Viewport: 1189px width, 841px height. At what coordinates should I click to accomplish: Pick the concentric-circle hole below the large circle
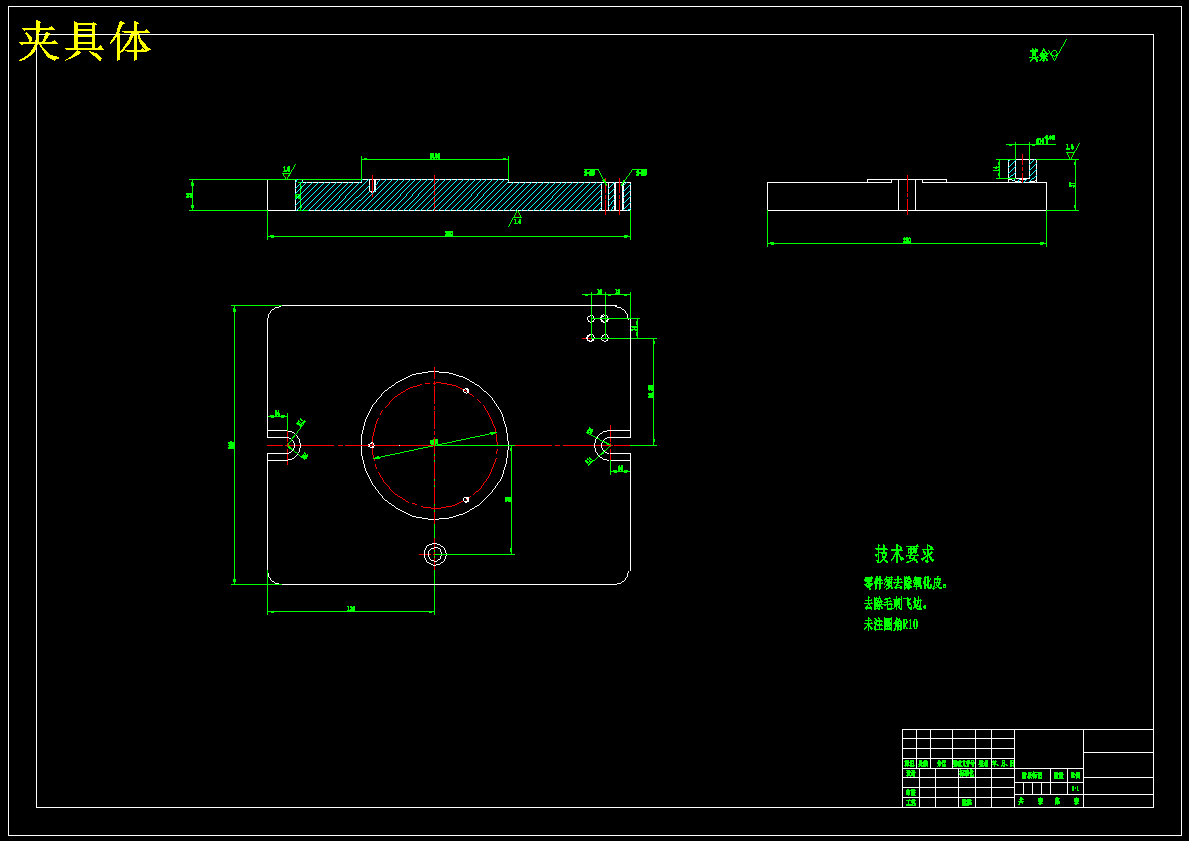[x=435, y=554]
